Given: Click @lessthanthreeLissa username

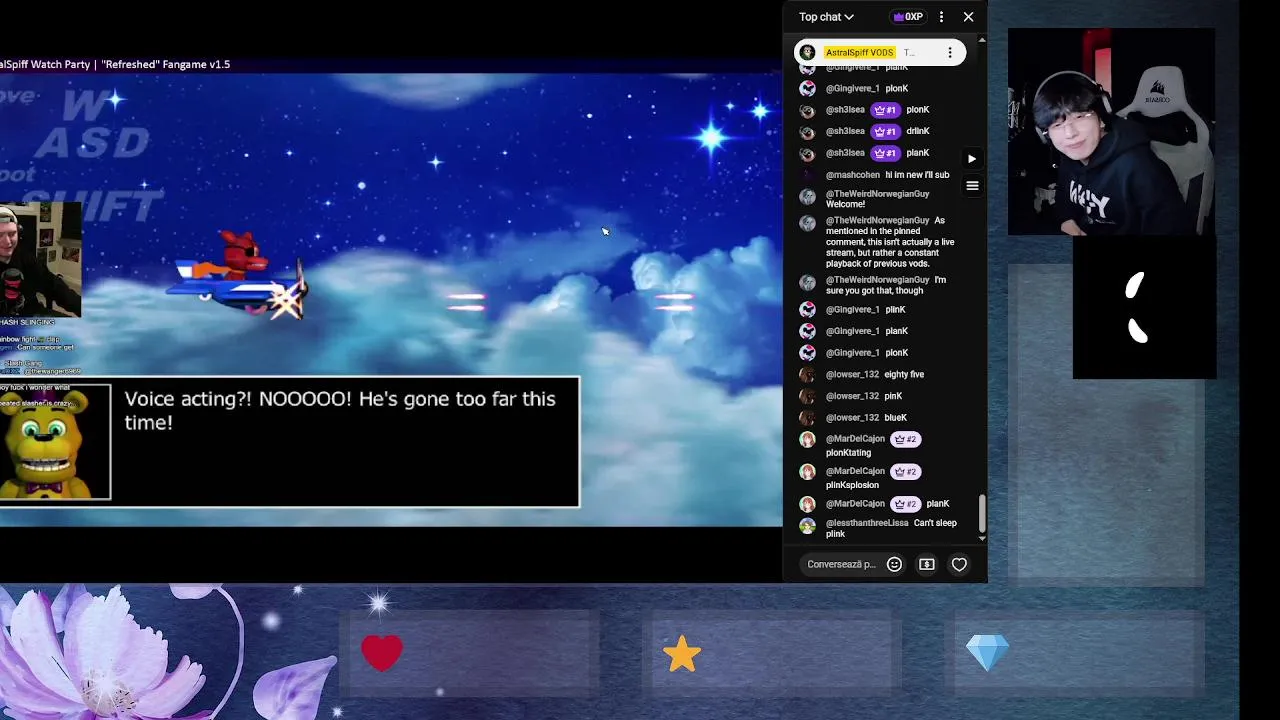Looking at the screenshot, I should 867,523.
